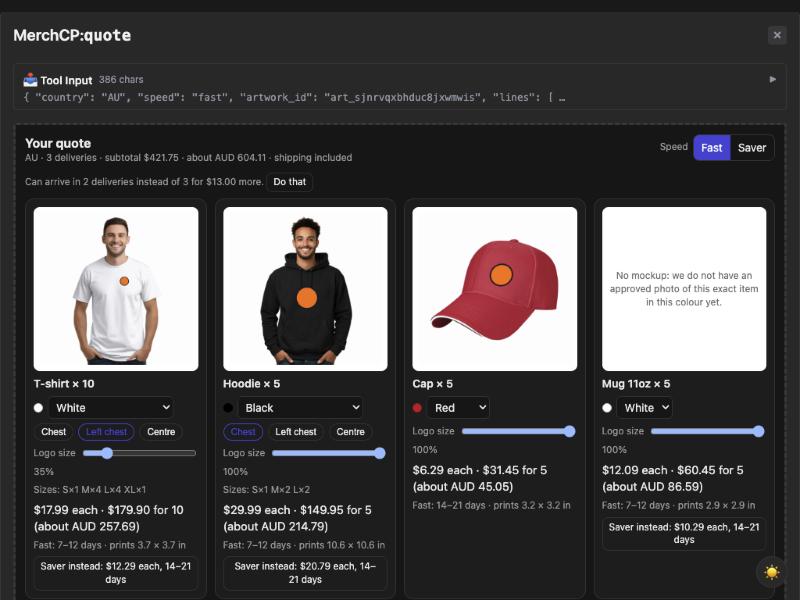This screenshot has height=600, width=800.
Task: Click the Cap × 5 title
Action: point(433,384)
